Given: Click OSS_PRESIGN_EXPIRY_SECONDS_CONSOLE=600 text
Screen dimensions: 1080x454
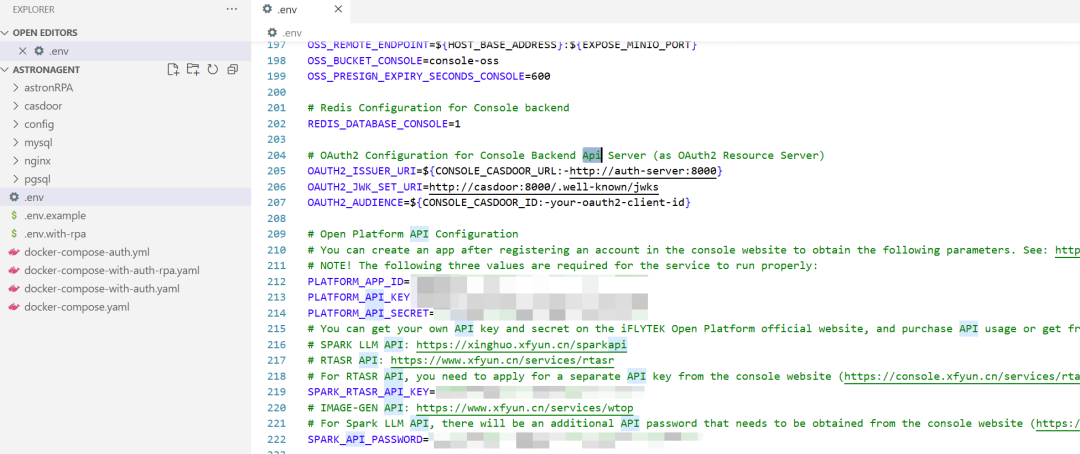Looking at the screenshot, I should pyautogui.click(x=428, y=76).
